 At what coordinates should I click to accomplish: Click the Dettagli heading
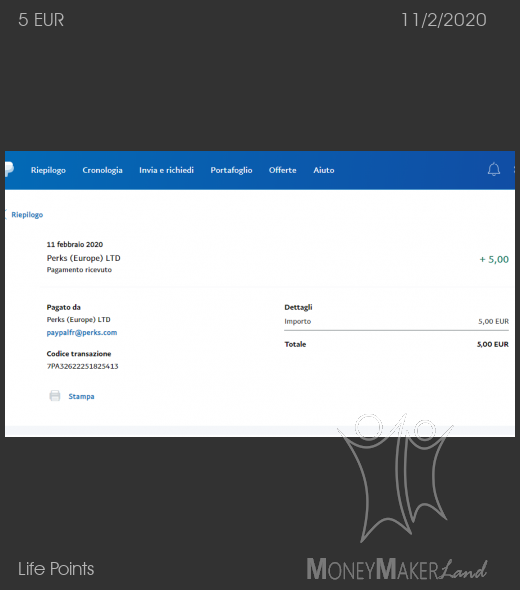click(x=298, y=307)
